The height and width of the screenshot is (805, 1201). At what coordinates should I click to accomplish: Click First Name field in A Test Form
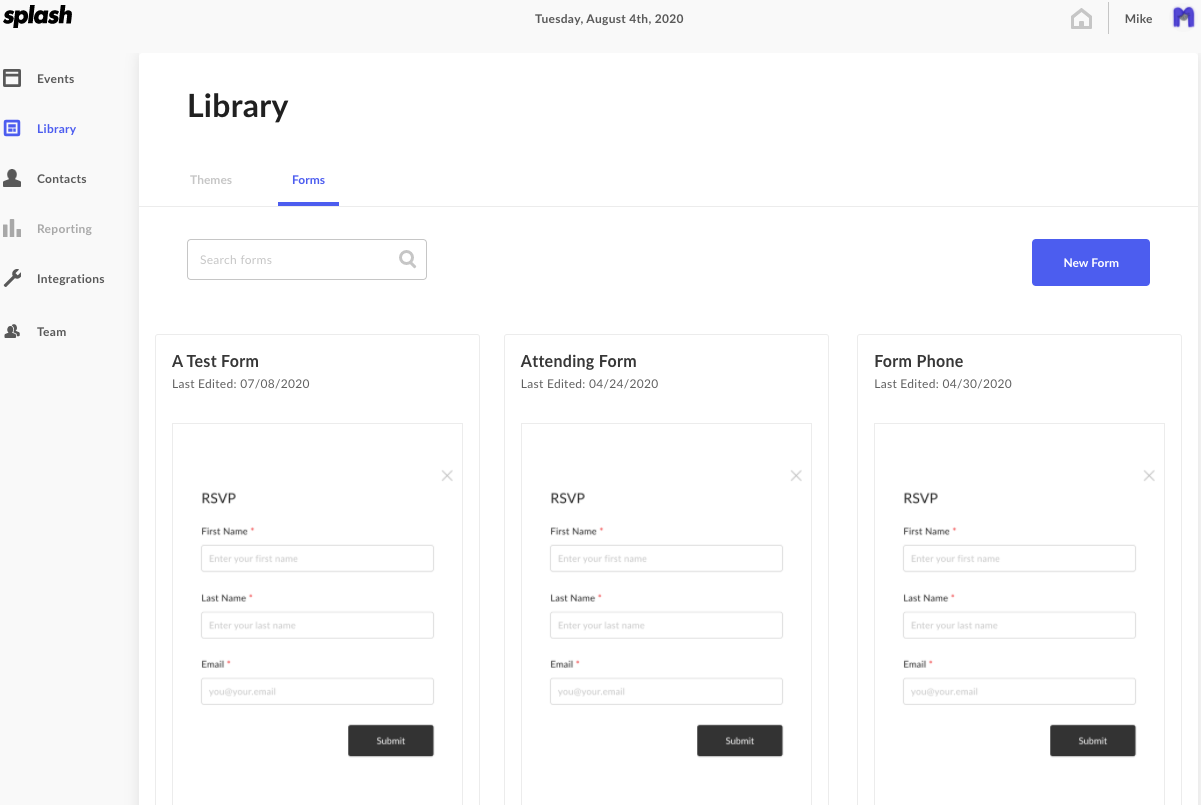317,558
